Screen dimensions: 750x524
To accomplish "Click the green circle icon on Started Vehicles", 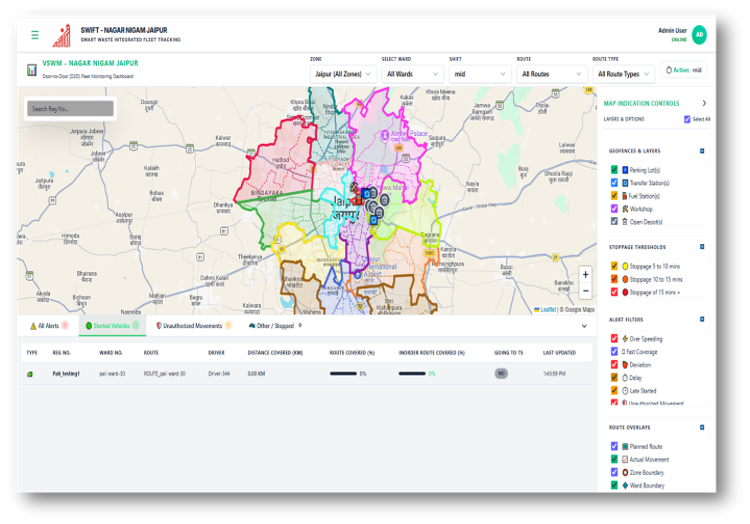I will 88,326.
